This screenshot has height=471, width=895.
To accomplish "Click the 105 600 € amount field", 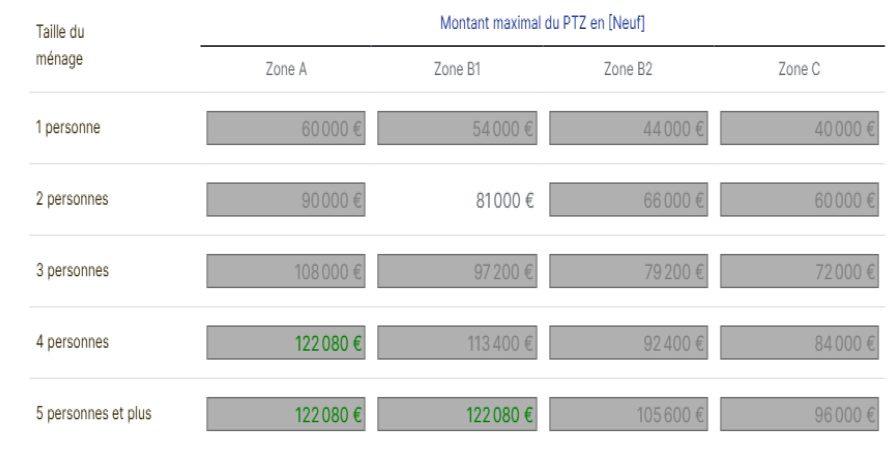I will tap(628, 414).
